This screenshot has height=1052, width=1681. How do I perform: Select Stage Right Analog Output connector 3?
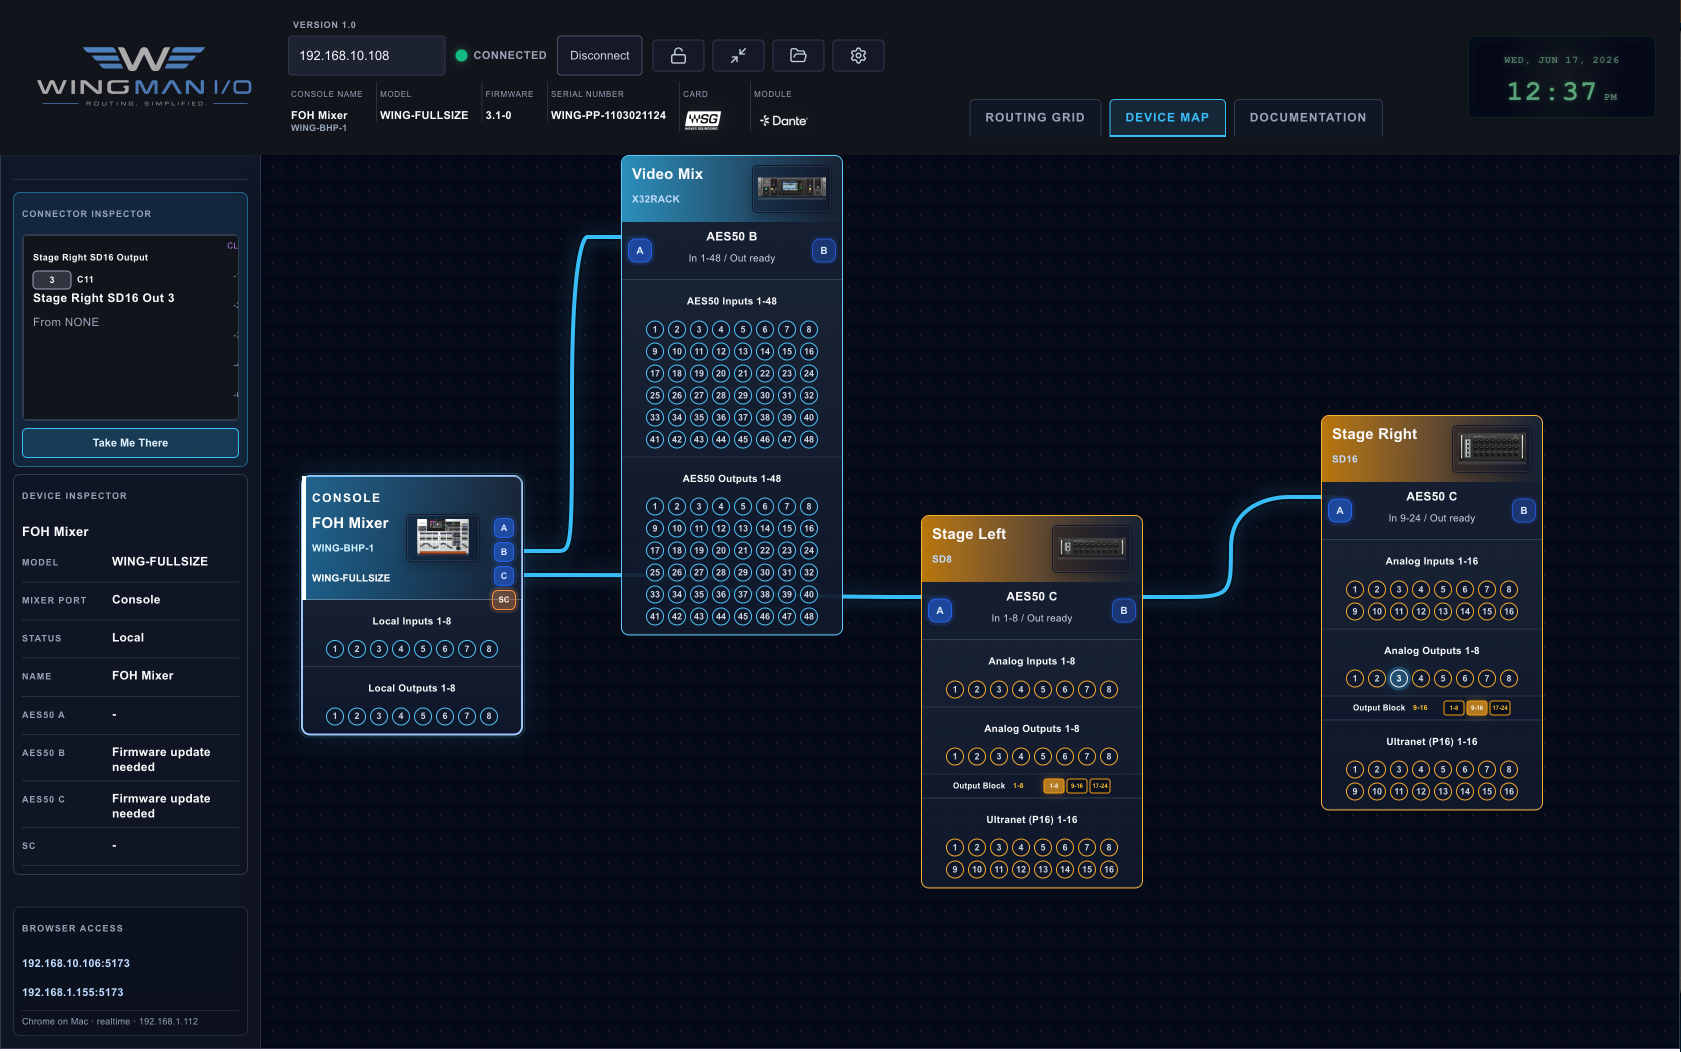coord(1399,679)
